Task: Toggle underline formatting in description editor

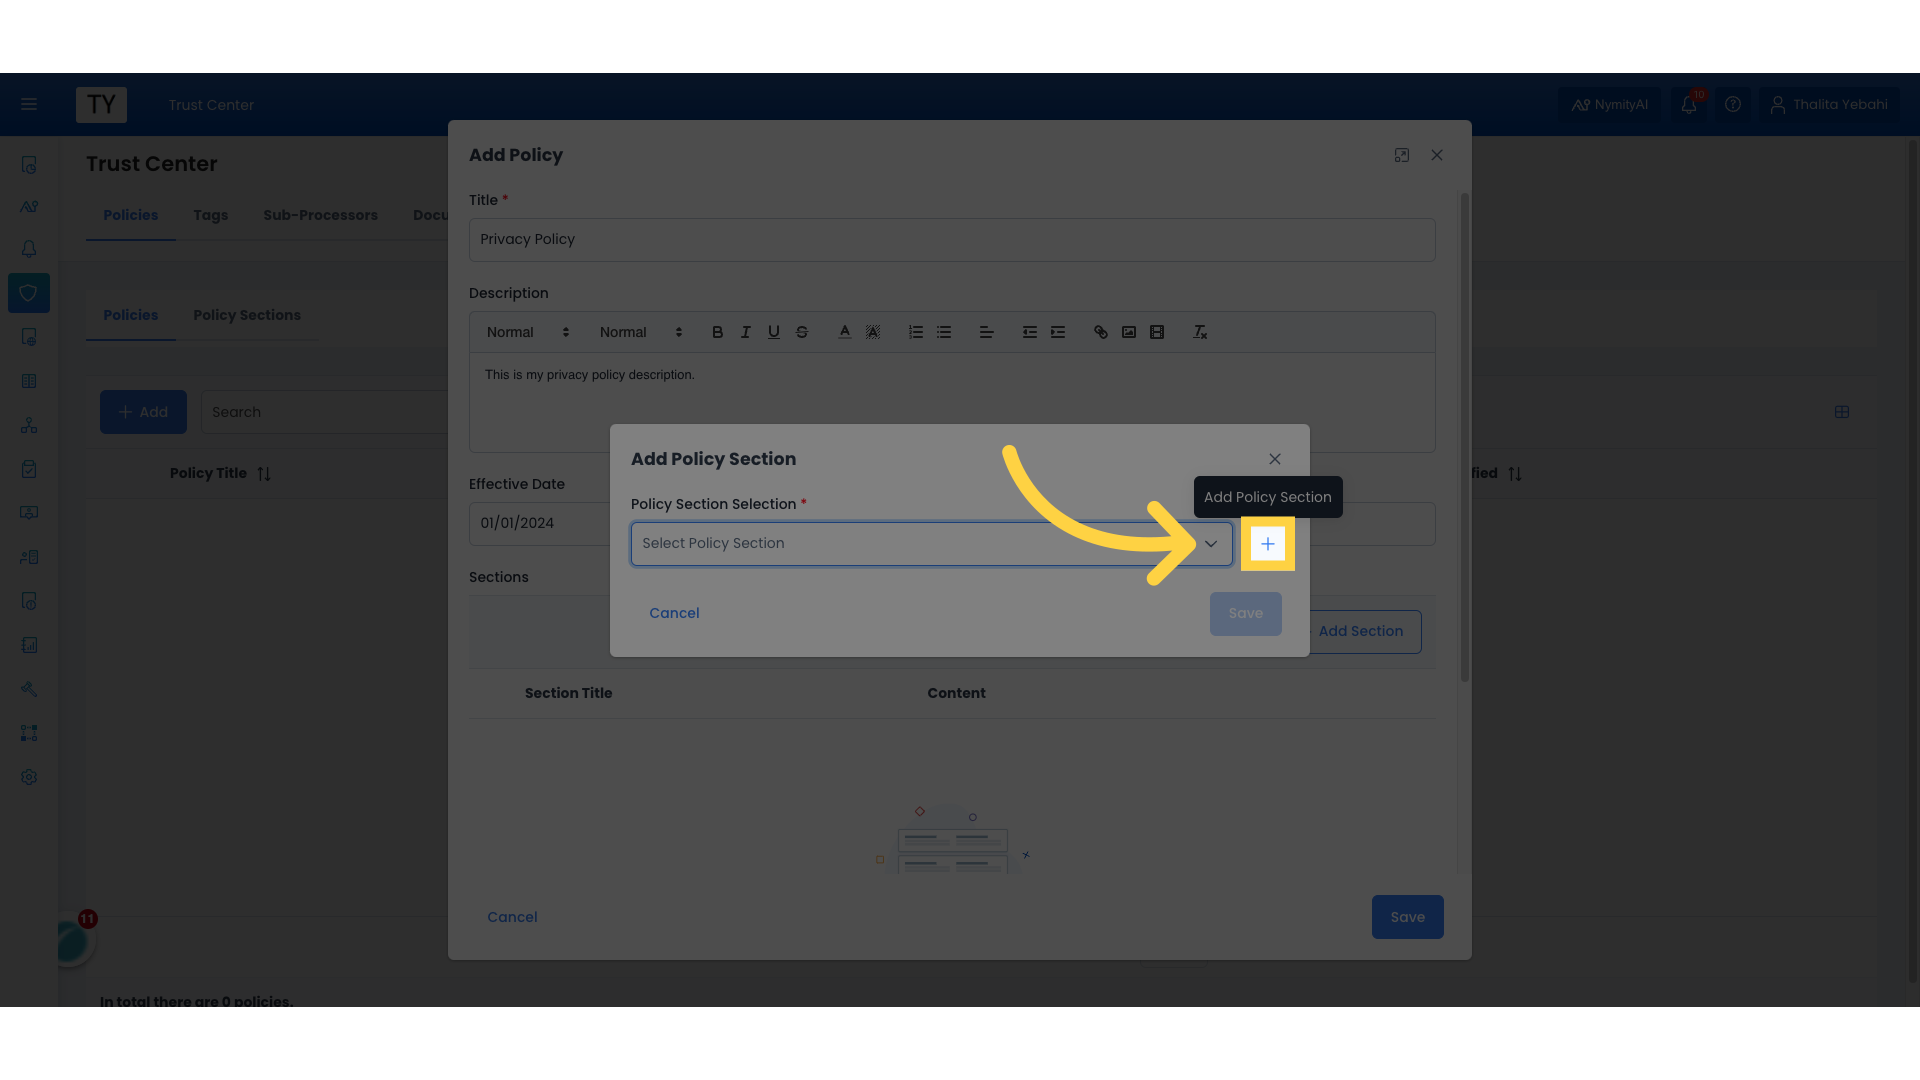Action: (x=773, y=332)
